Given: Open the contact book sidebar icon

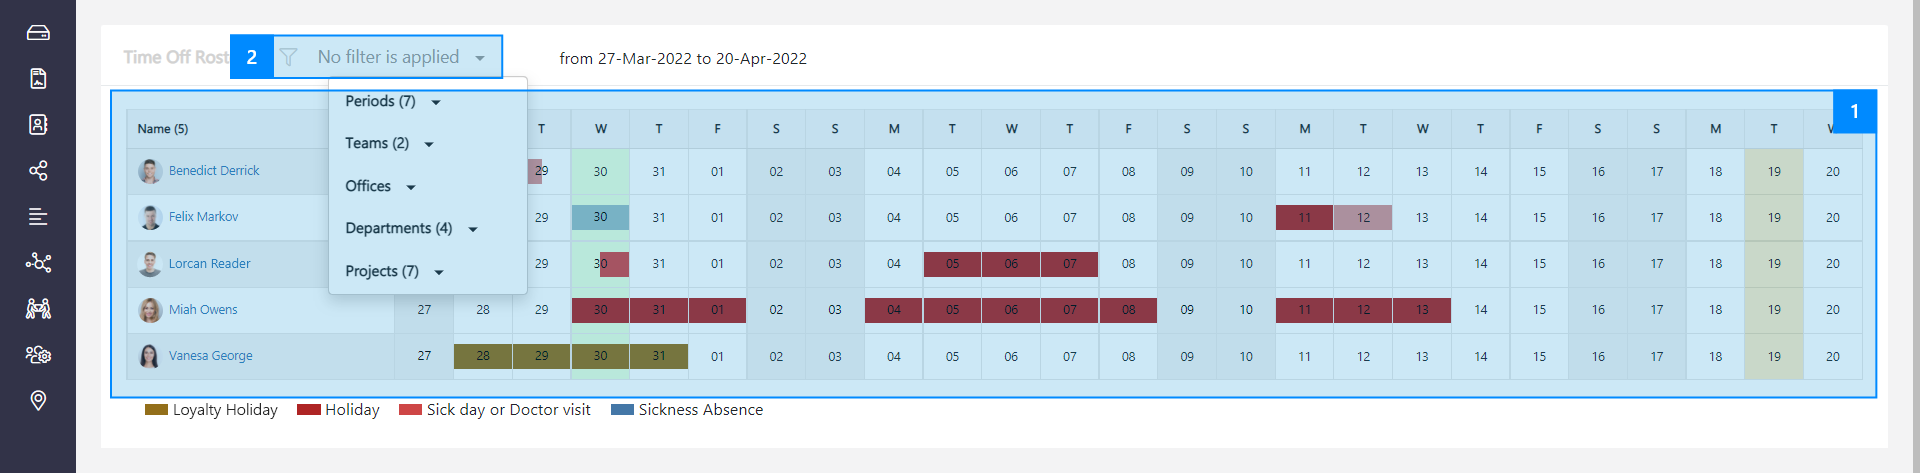Looking at the screenshot, I should [38, 125].
